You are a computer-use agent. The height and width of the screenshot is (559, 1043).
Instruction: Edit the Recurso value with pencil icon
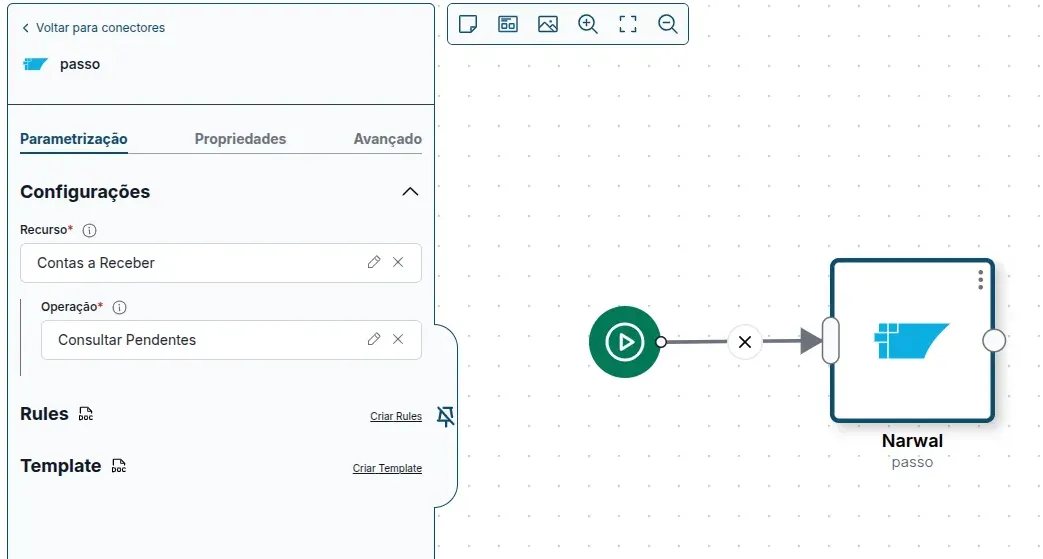pyautogui.click(x=374, y=262)
